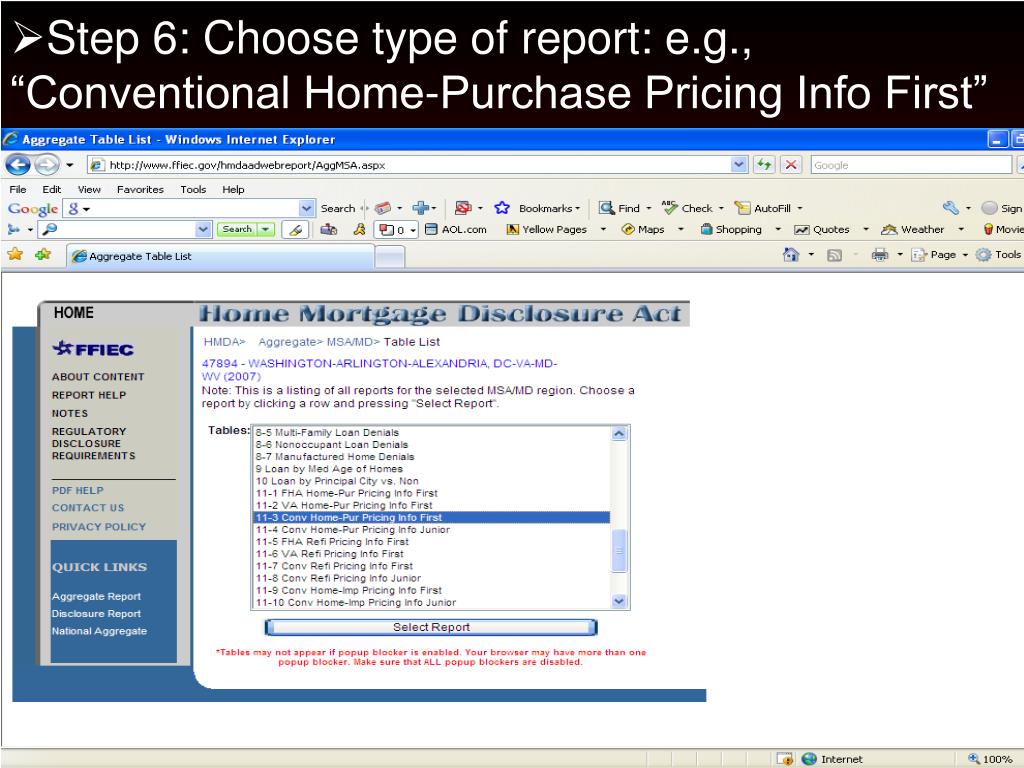1024x768 pixels.
Task: Click the Select Report button
Action: pos(431,627)
